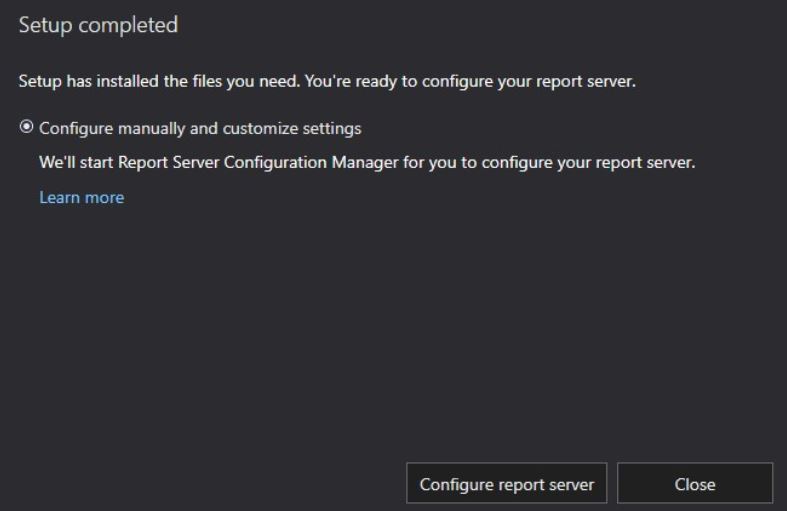
Task: Click the 'Setup has installed the files' message
Action: [327, 81]
